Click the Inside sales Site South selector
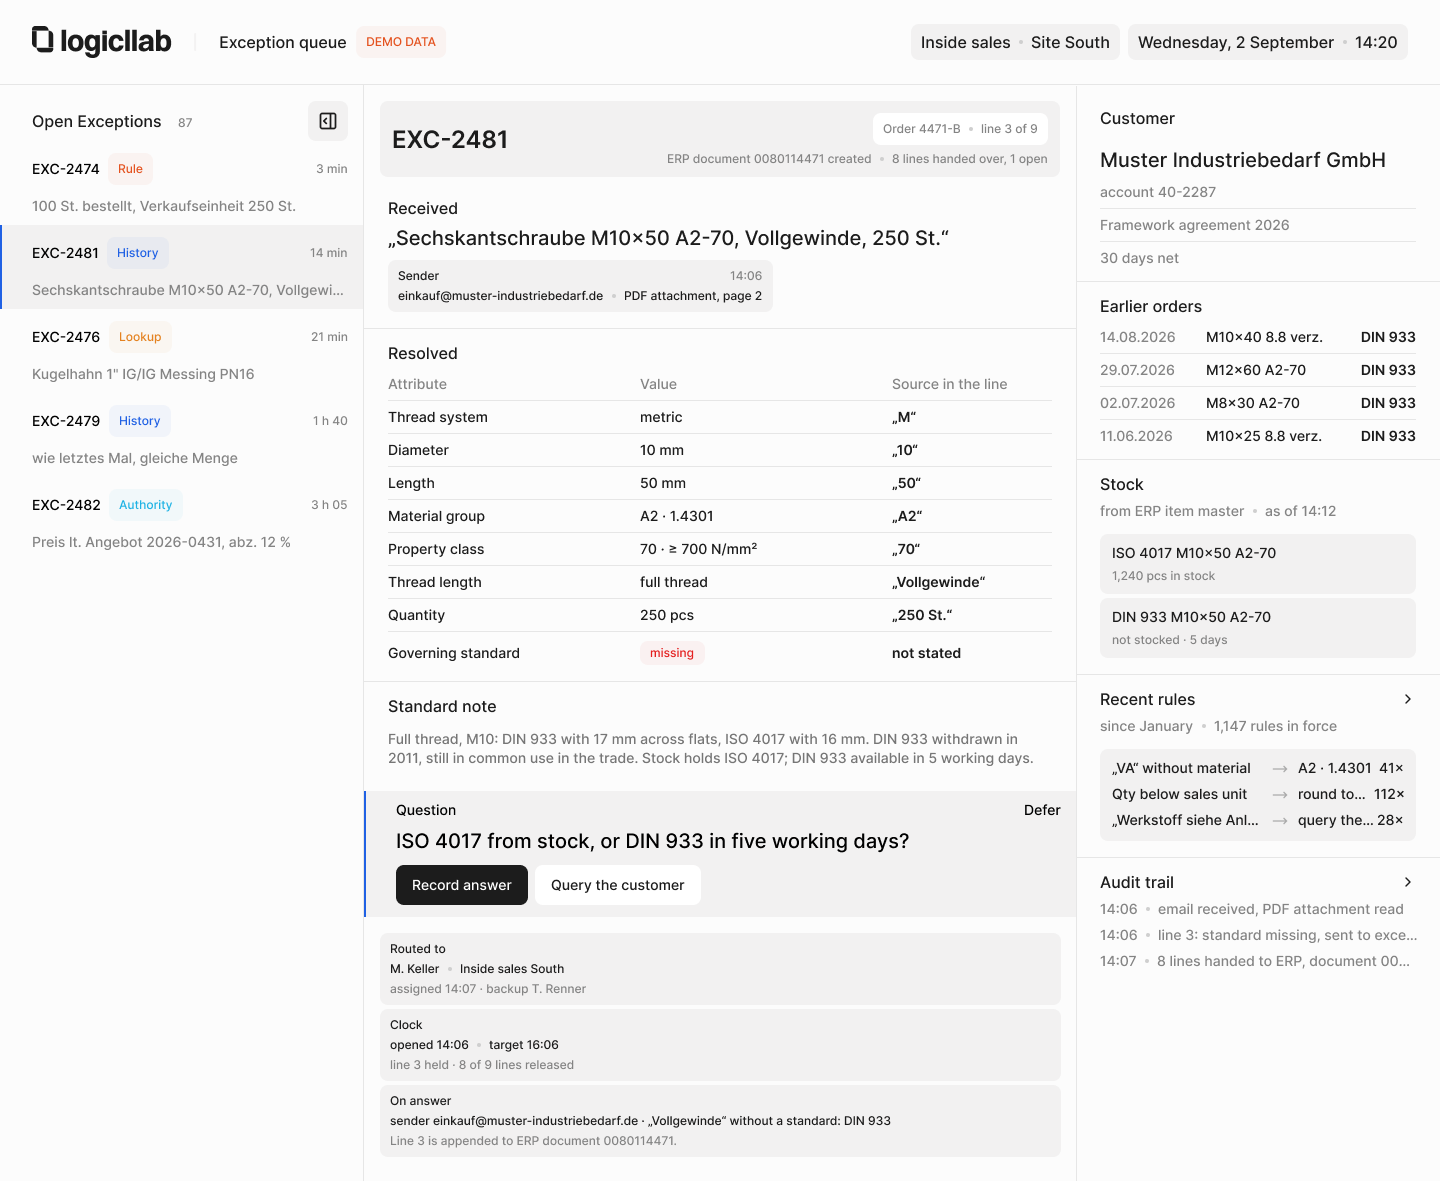Viewport: 1440px width, 1181px height. (1015, 42)
